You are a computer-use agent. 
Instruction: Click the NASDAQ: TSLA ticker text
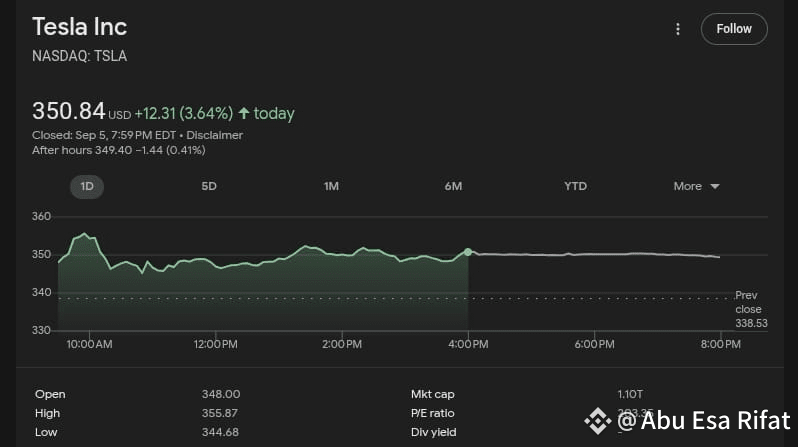click(x=79, y=56)
